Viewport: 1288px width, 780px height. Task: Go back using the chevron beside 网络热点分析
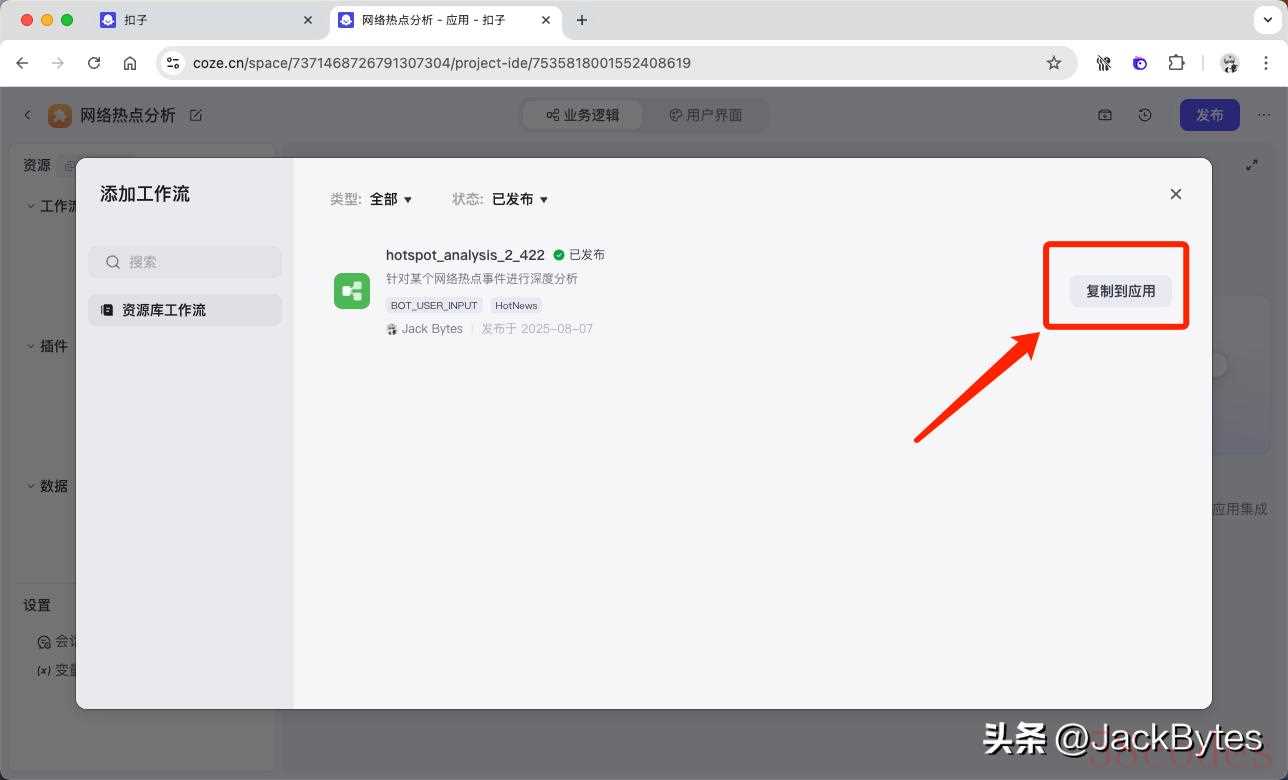28,115
